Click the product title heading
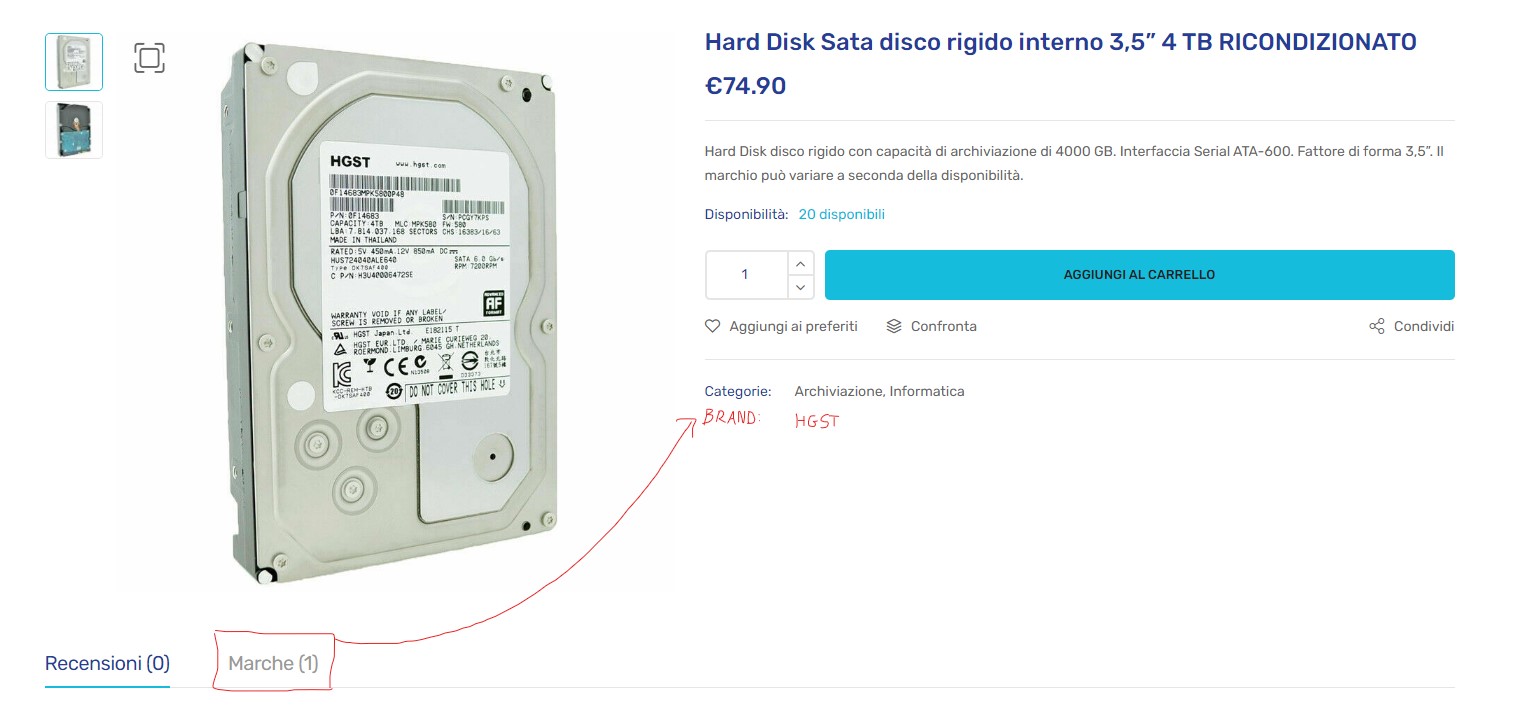 [1061, 42]
